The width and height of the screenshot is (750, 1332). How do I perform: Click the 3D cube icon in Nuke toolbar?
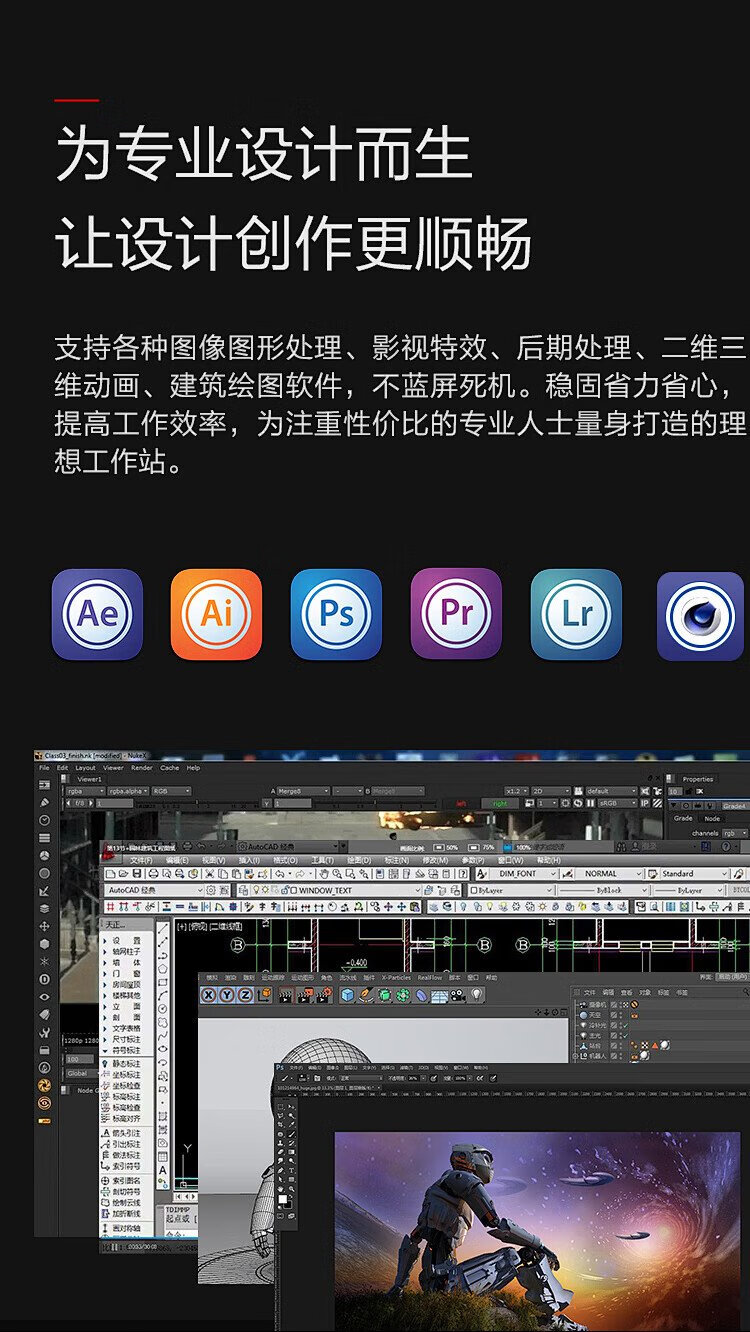(44, 944)
